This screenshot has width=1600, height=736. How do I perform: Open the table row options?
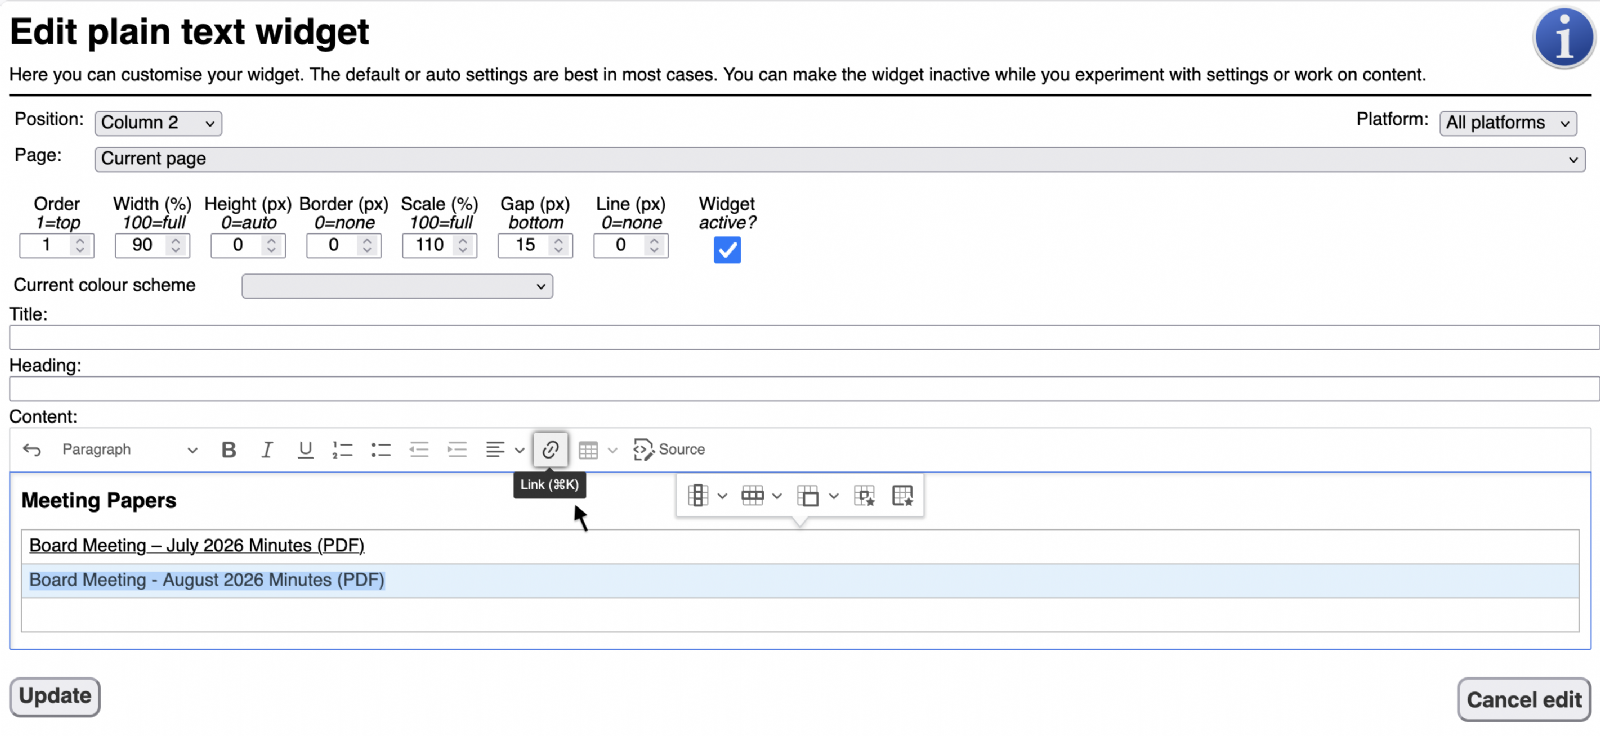(x=761, y=496)
